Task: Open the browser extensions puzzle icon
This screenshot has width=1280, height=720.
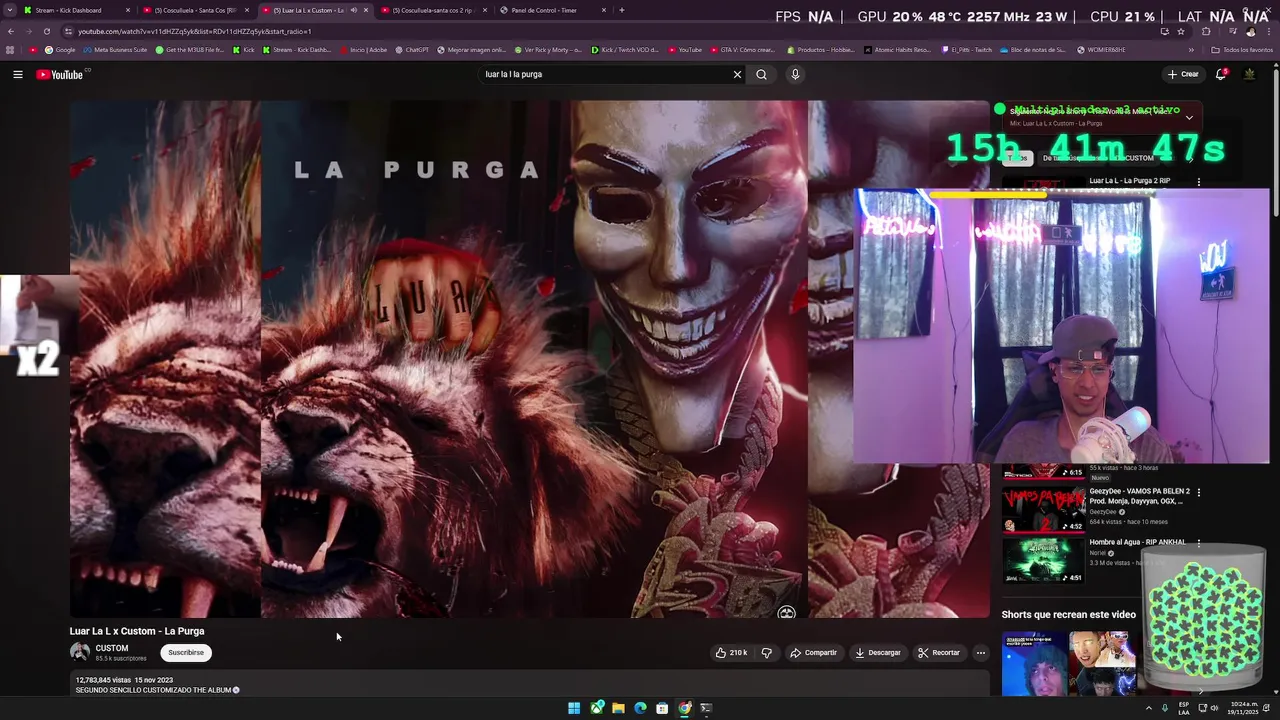Action: click(x=1206, y=31)
